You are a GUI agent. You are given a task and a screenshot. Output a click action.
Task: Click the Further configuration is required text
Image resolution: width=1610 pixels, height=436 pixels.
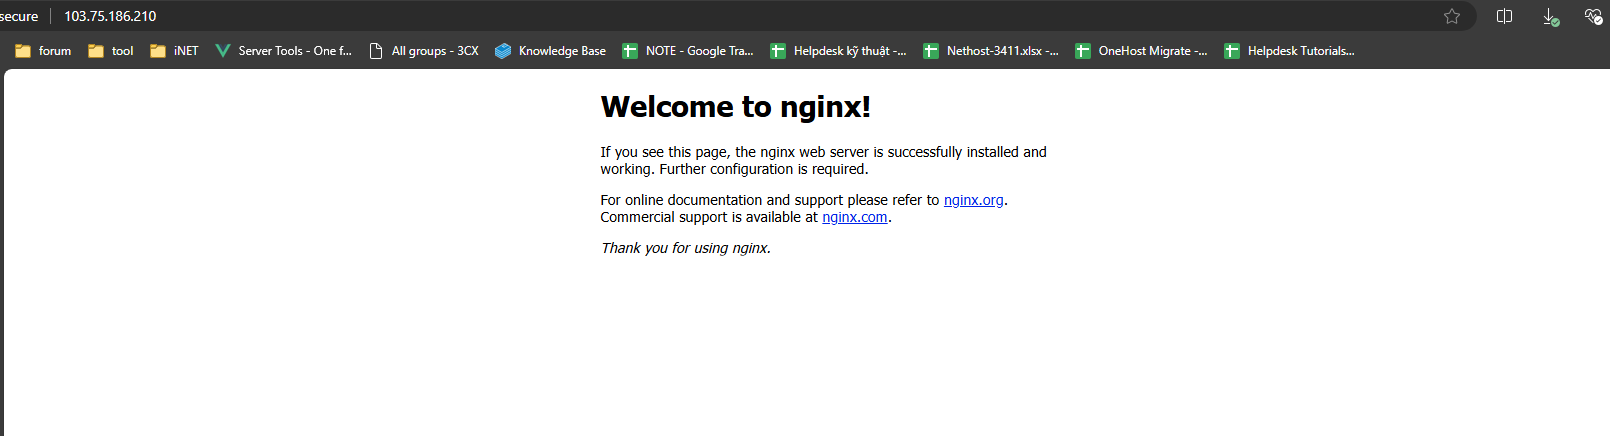click(x=764, y=169)
